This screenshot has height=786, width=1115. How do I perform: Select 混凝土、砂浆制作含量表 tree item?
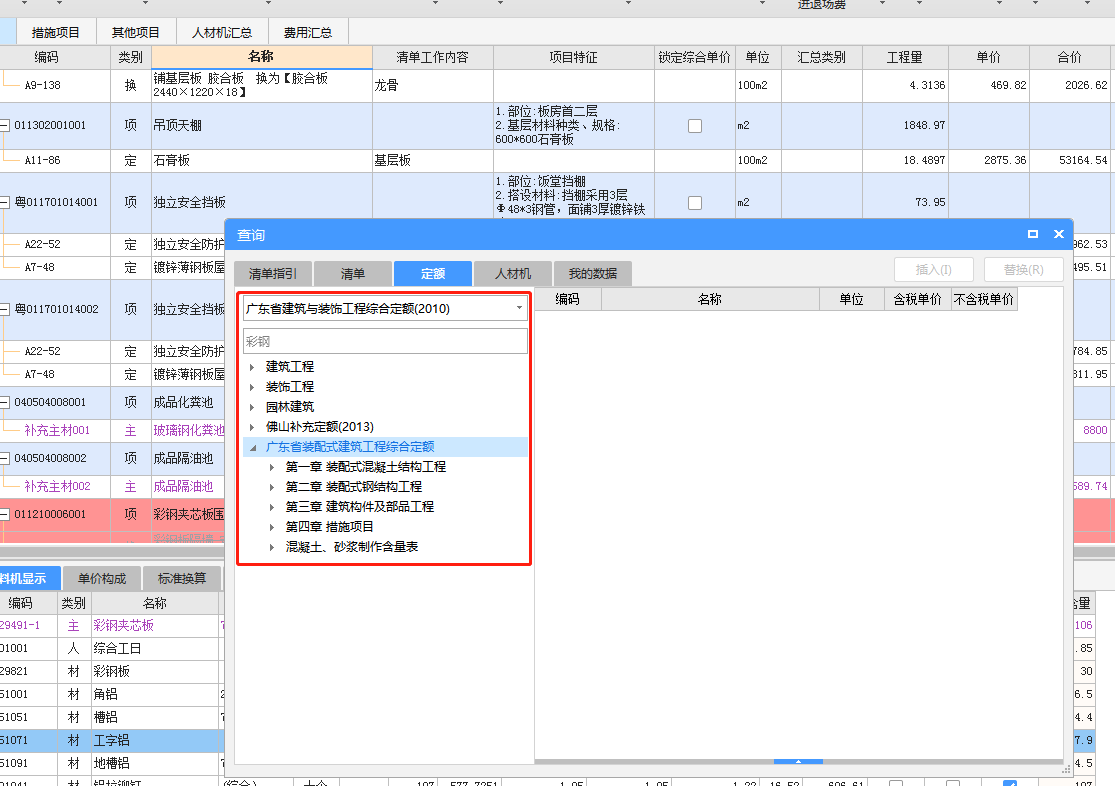coord(351,546)
